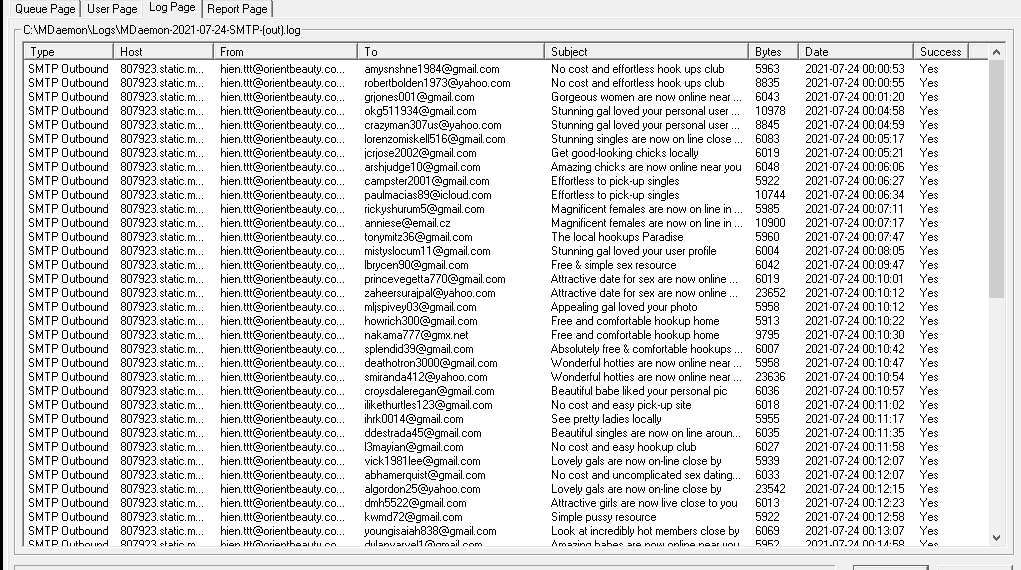Click subject 'Free & simple sex resource'
1021x570 pixels.
613,265
